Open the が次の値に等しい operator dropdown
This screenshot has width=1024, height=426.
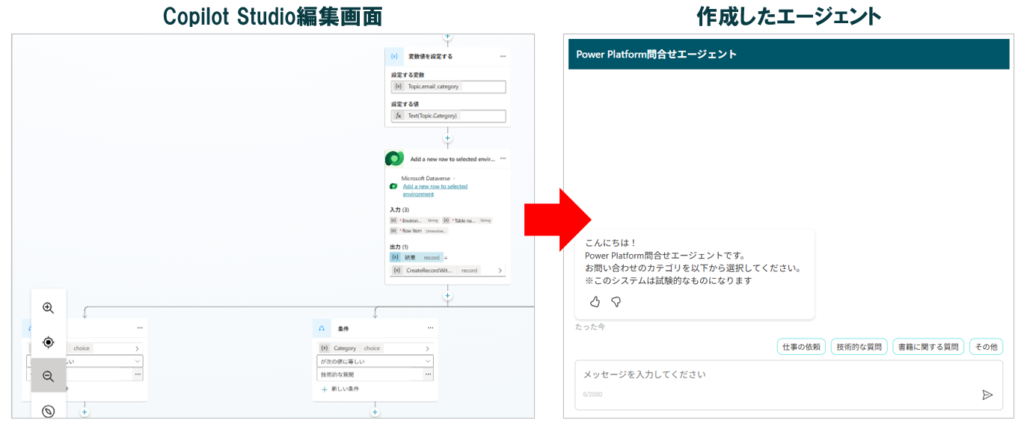(x=375, y=361)
